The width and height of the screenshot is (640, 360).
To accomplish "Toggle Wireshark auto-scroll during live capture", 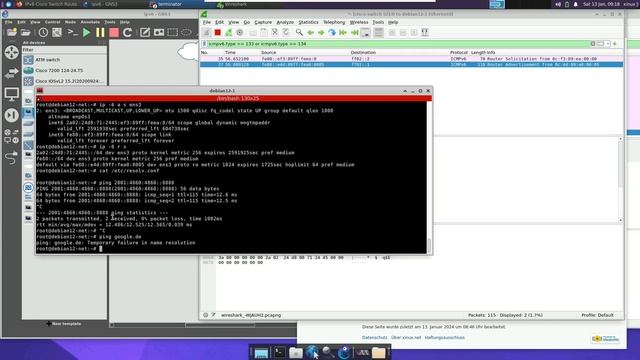I will pyautogui.click(x=365, y=32).
